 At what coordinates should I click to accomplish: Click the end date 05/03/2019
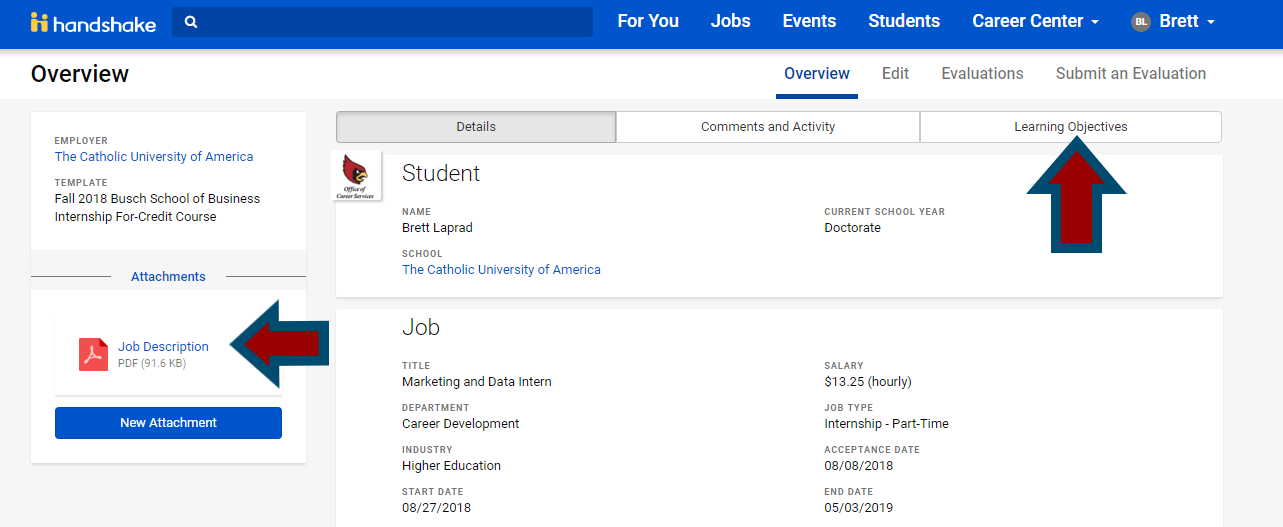point(858,508)
